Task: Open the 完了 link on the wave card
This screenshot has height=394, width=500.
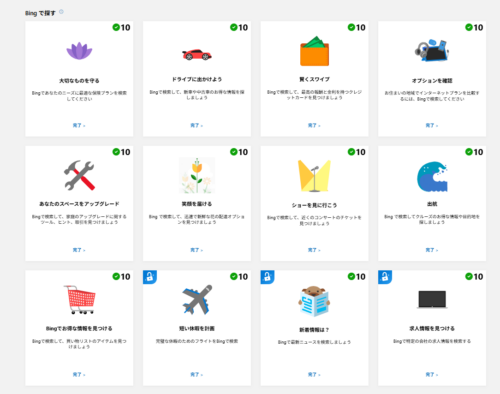Action: [x=432, y=250]
